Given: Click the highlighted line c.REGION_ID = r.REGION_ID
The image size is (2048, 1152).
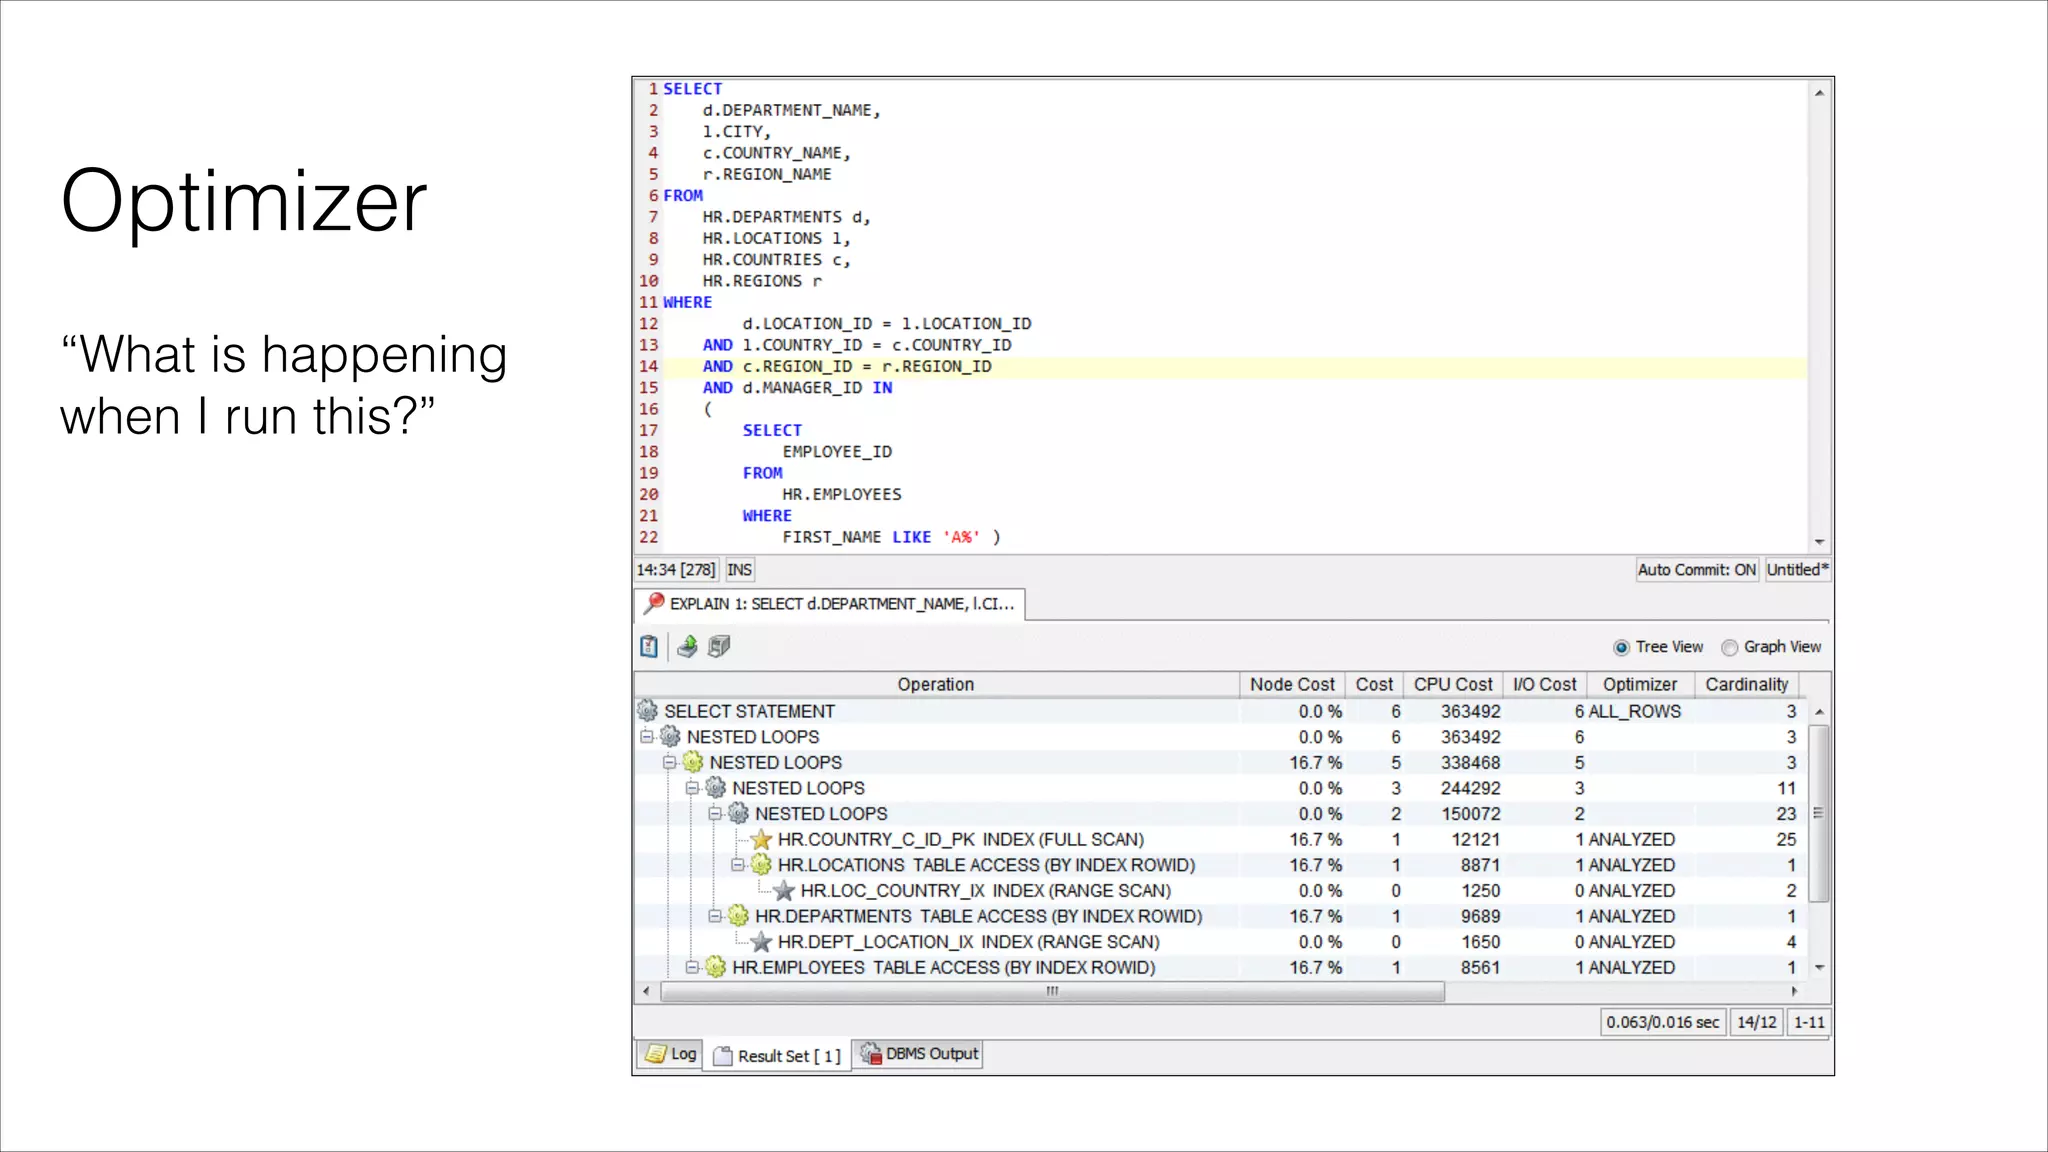Looking at the screenshot, I should tap(868, 367).
